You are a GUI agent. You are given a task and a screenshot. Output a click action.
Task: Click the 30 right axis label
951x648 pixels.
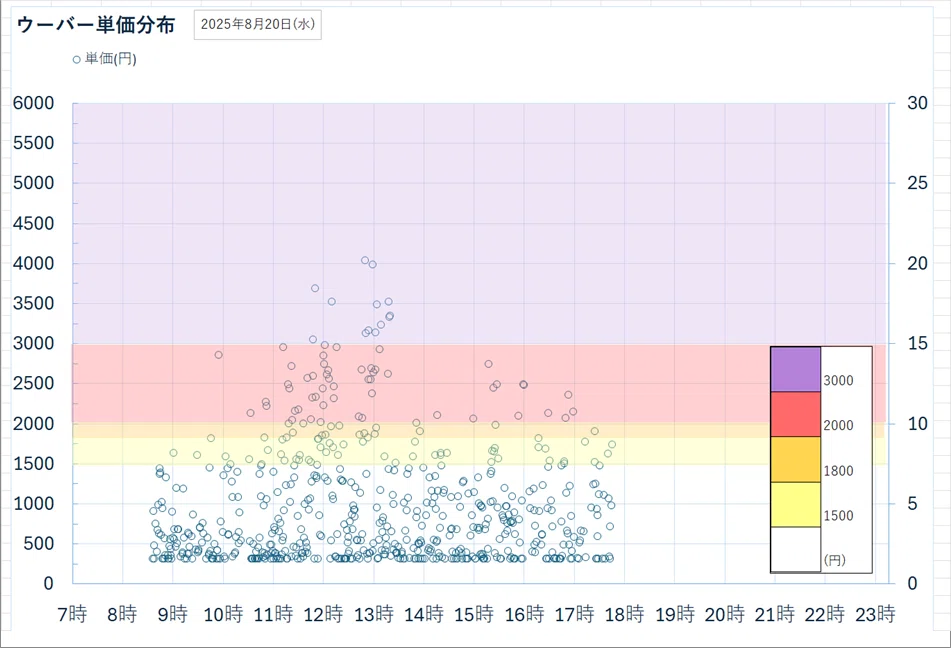[x=918, y=103]
